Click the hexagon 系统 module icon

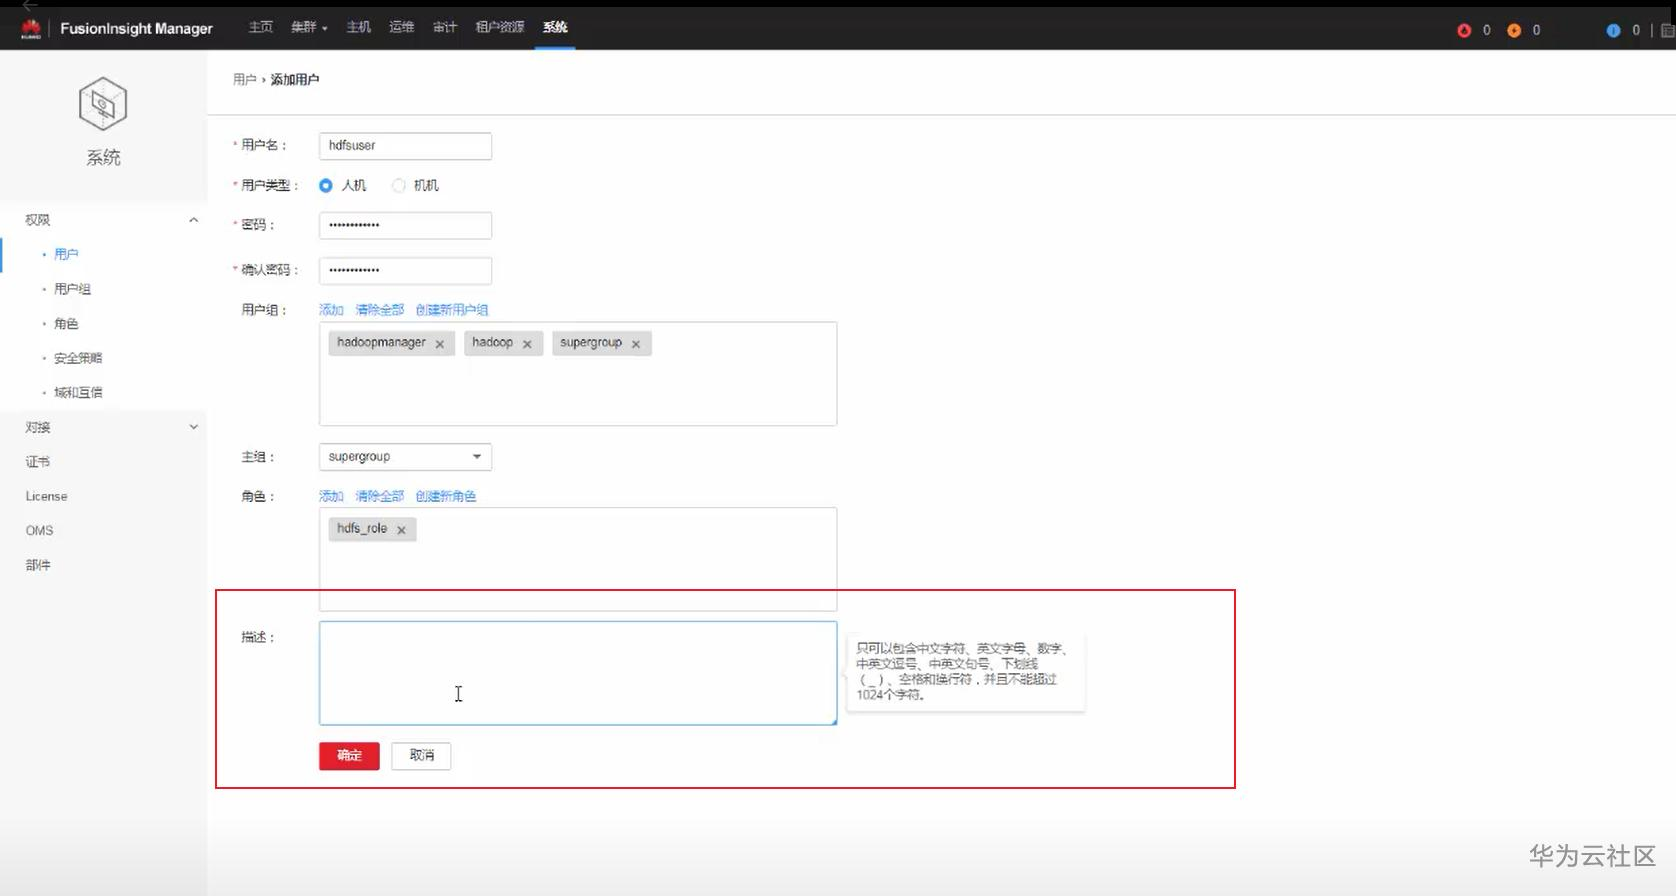[103, 104]
